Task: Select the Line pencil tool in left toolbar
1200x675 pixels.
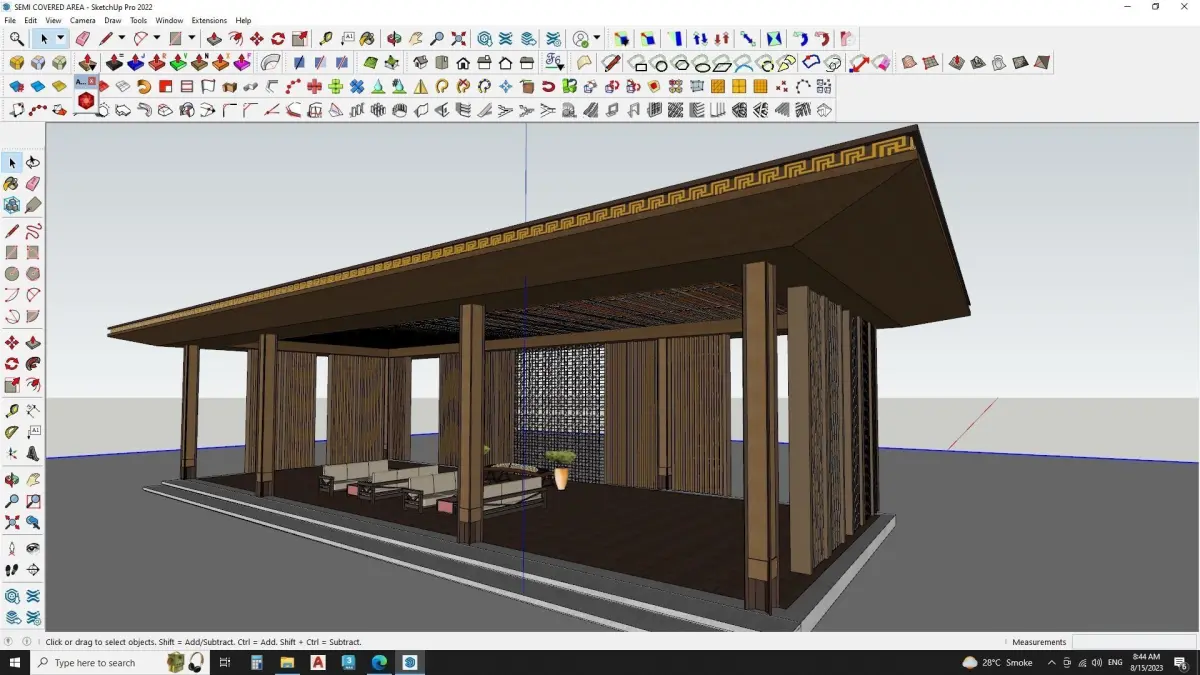Action: click(12, 231)
